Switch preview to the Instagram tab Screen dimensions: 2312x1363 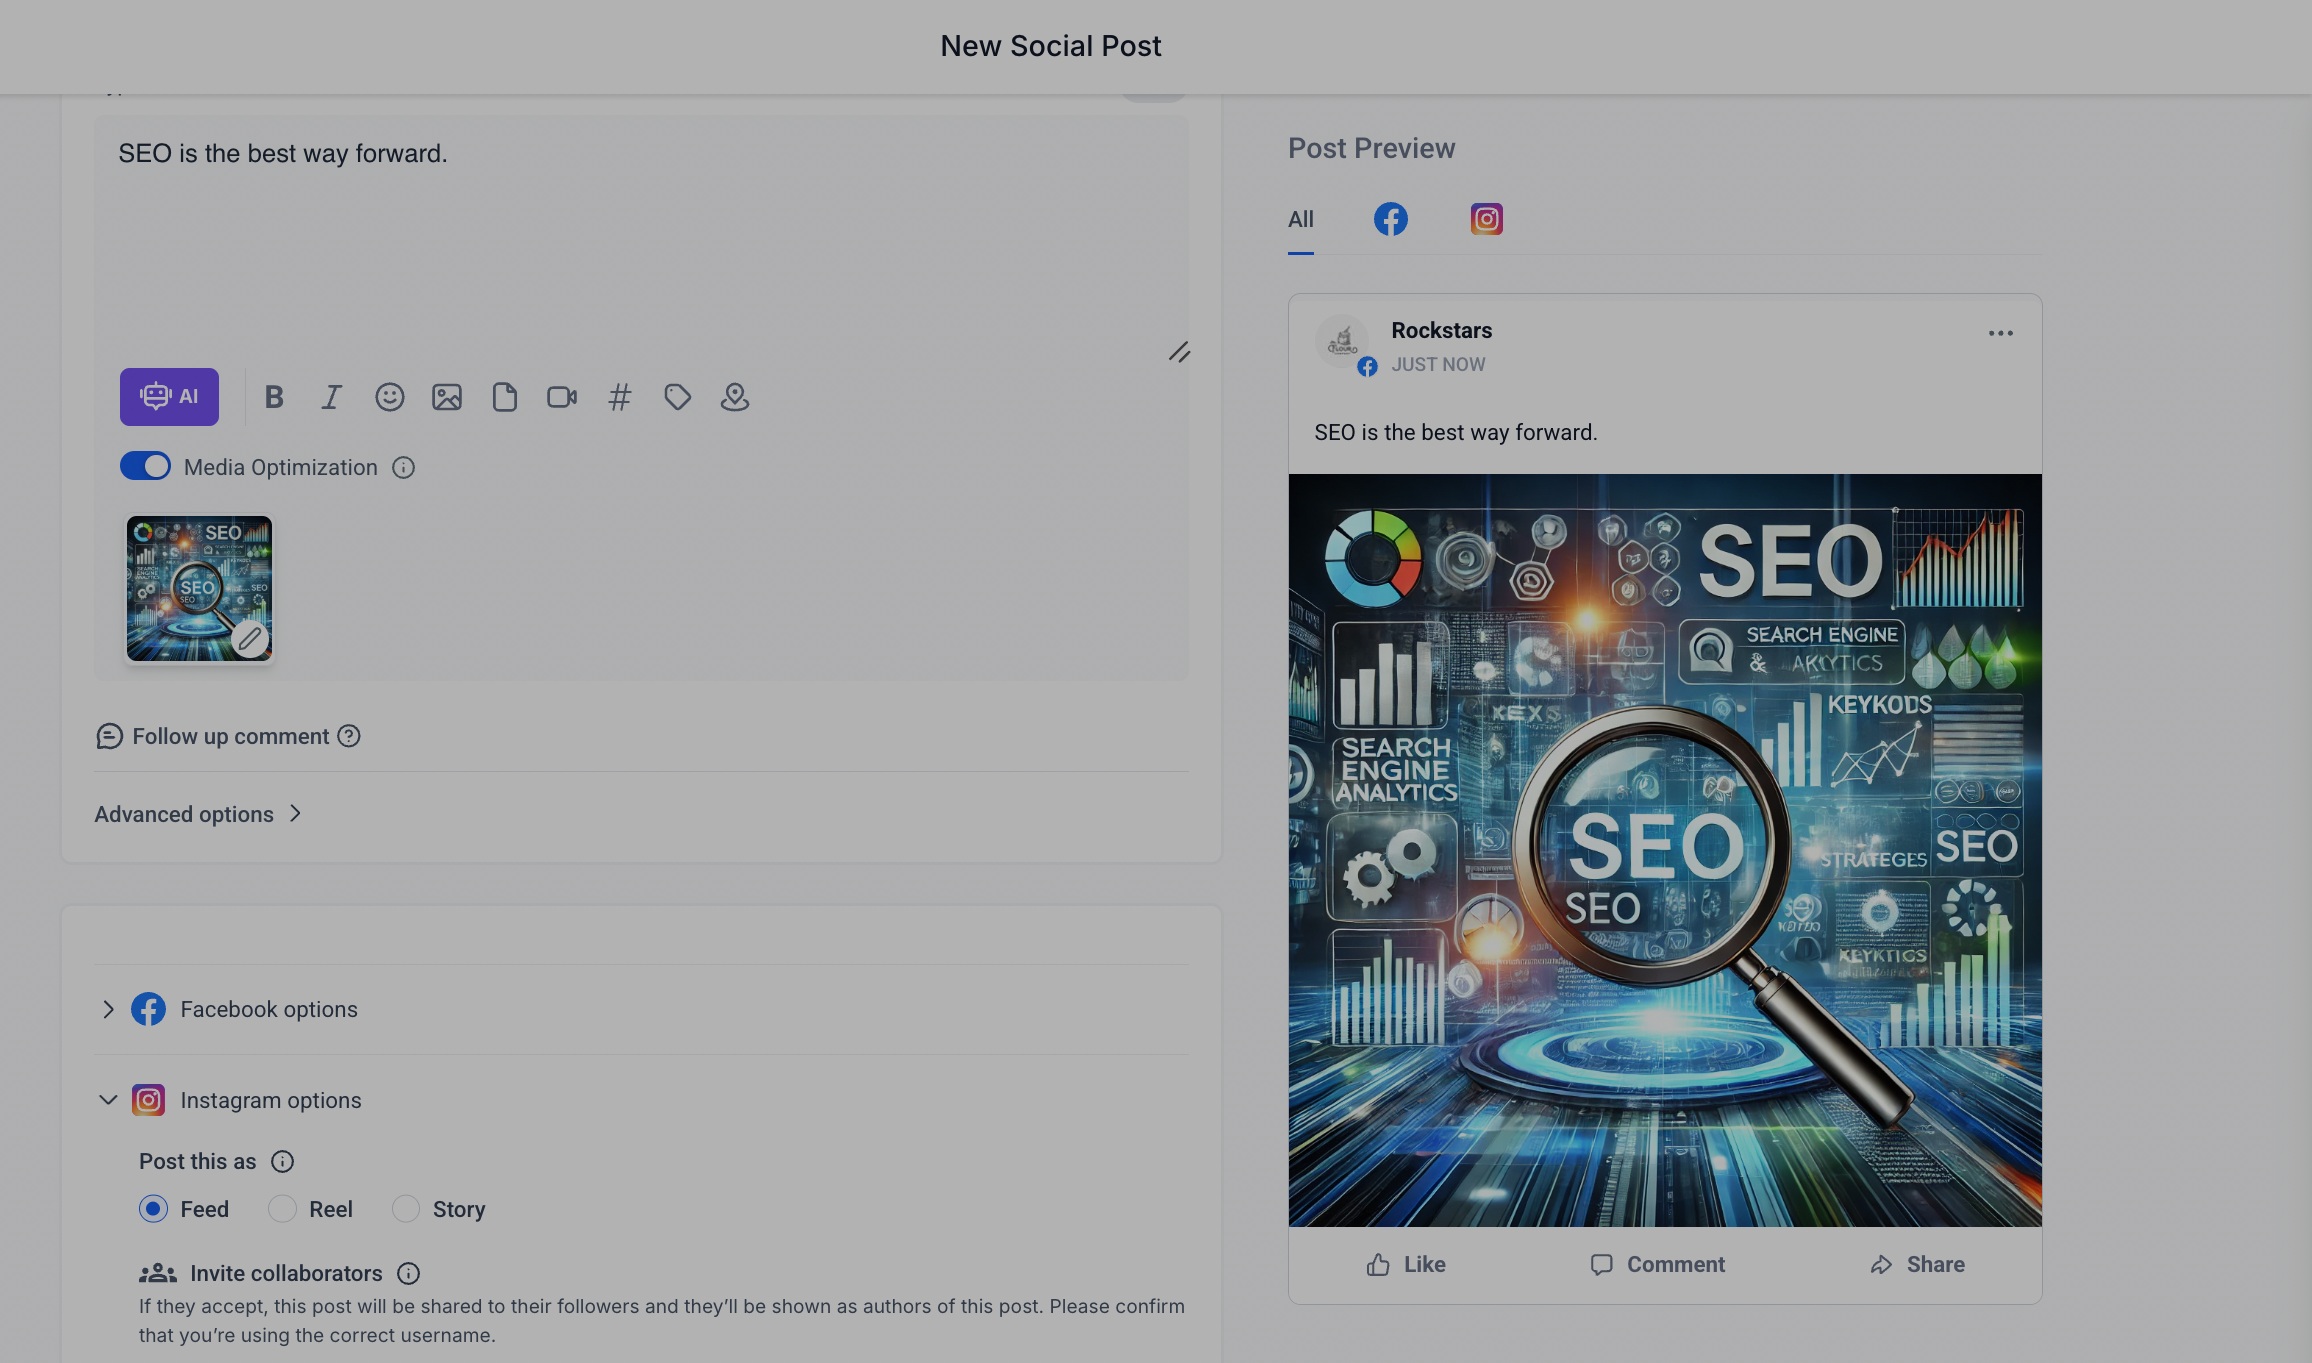point(1486,219)
